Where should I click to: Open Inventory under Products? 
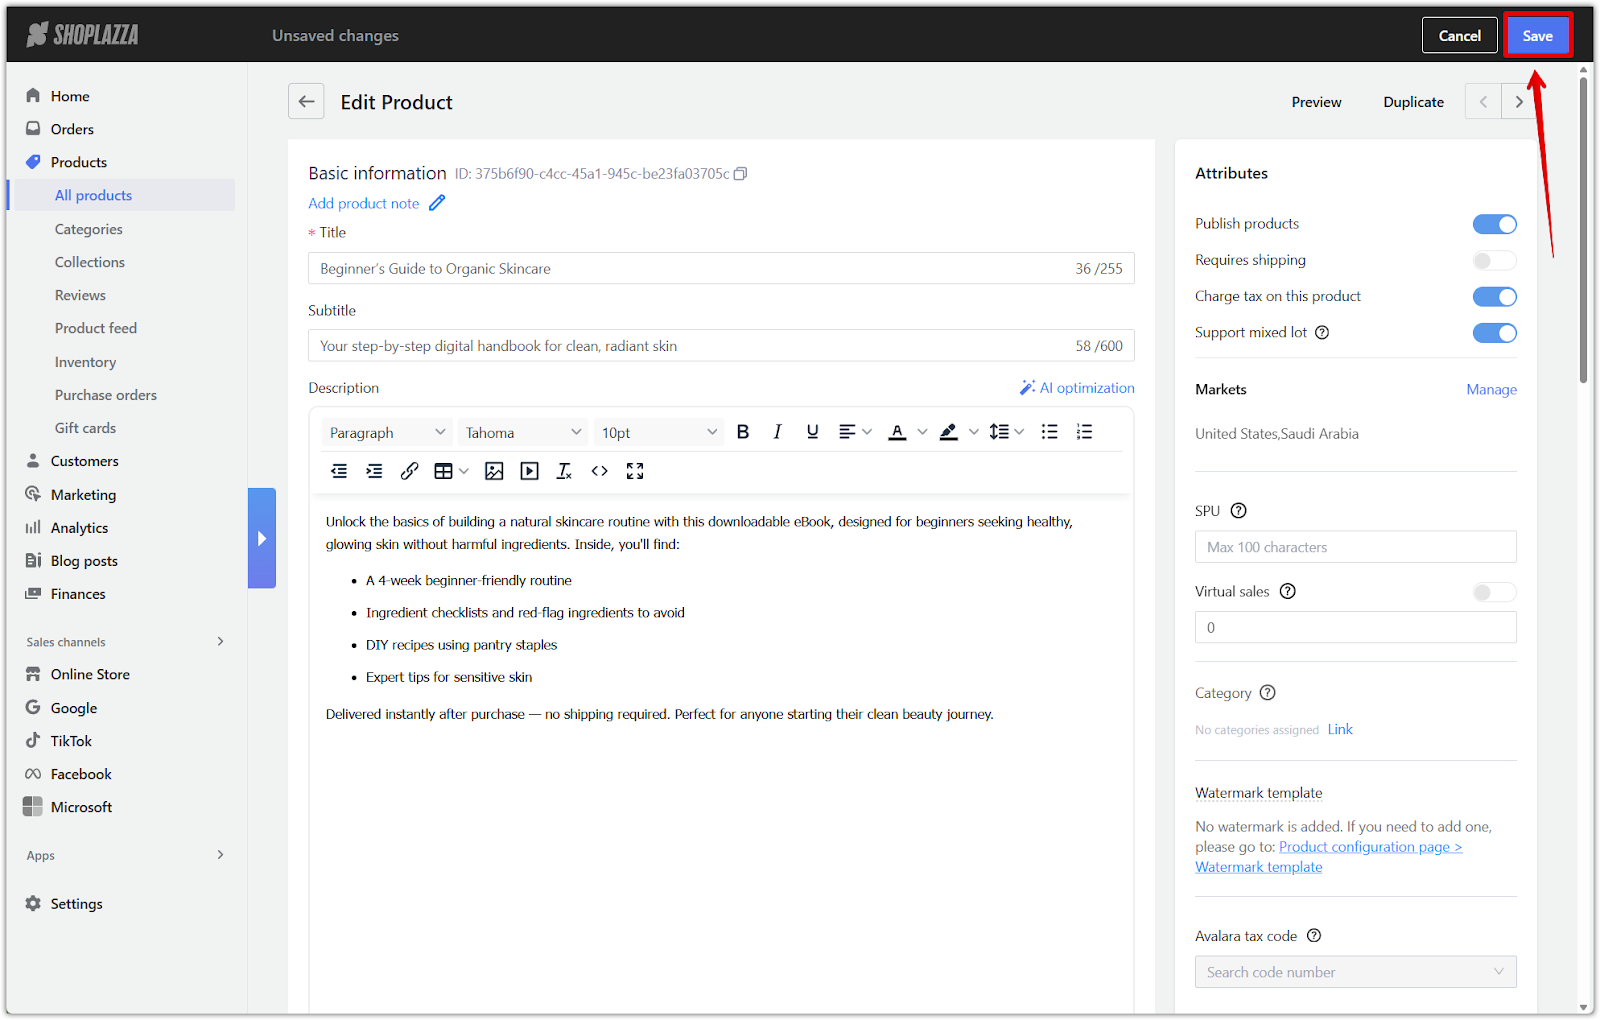click(85, 362)
